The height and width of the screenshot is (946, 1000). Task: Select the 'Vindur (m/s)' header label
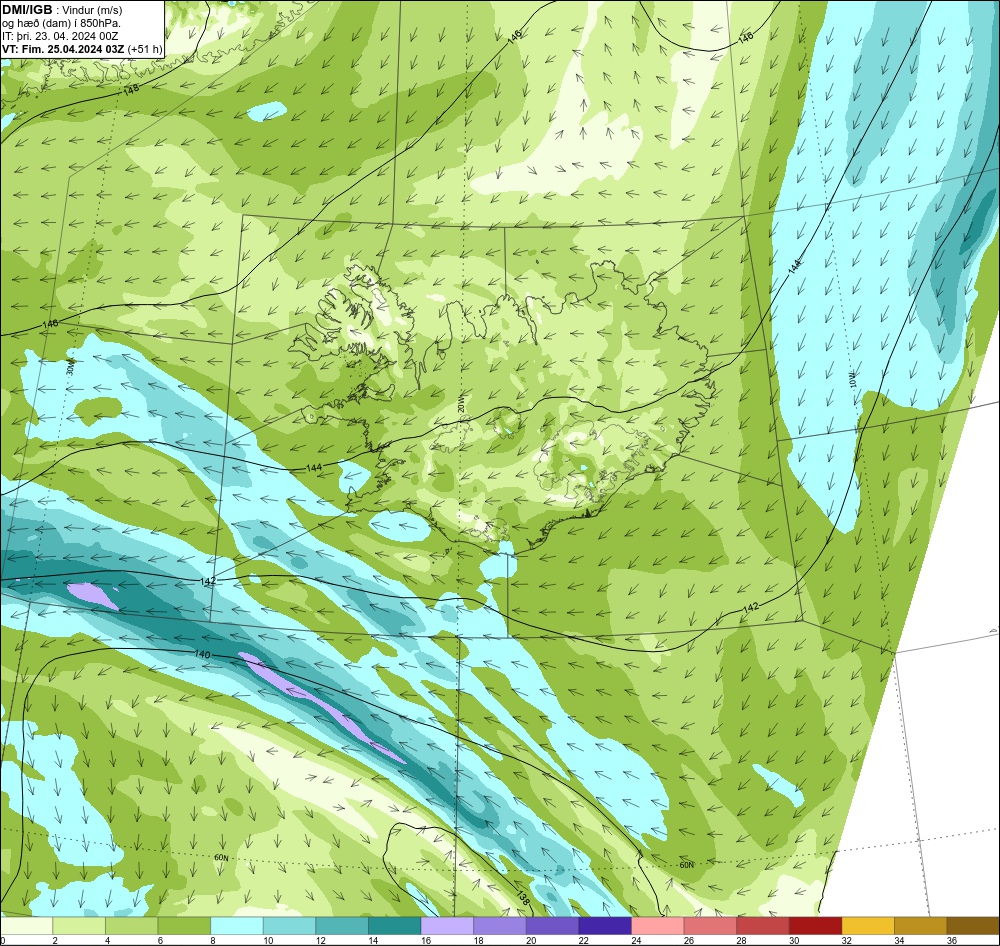pyautogui.click(x=92, y=10)
